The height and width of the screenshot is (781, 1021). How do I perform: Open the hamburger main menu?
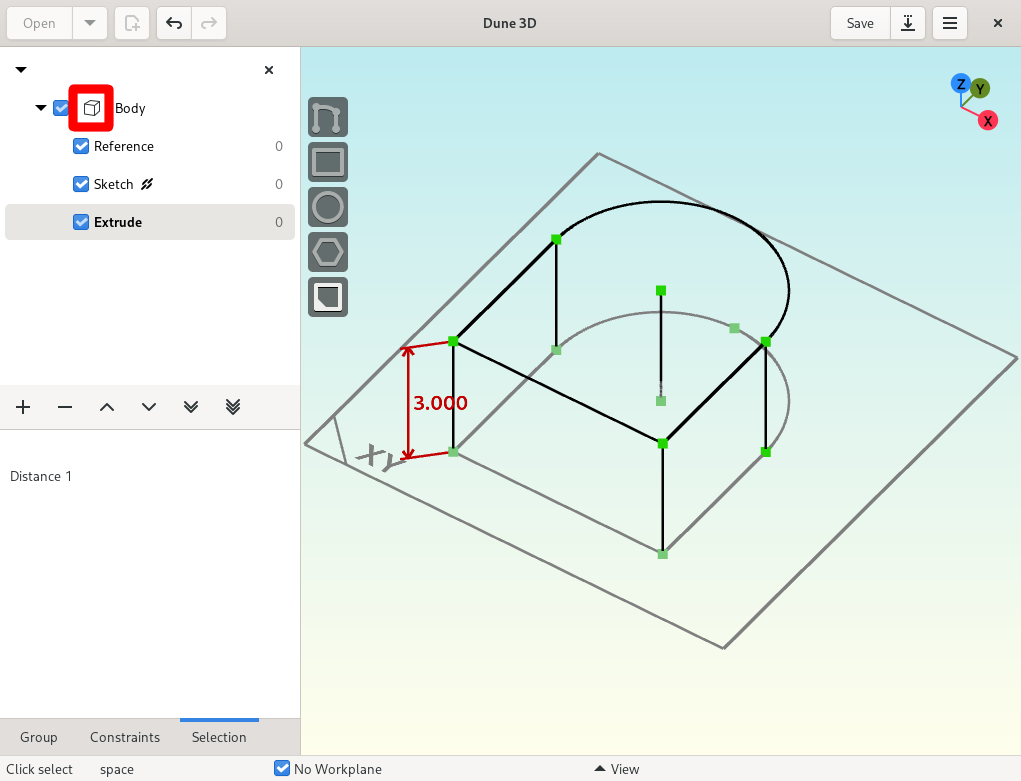pos(949,23)
